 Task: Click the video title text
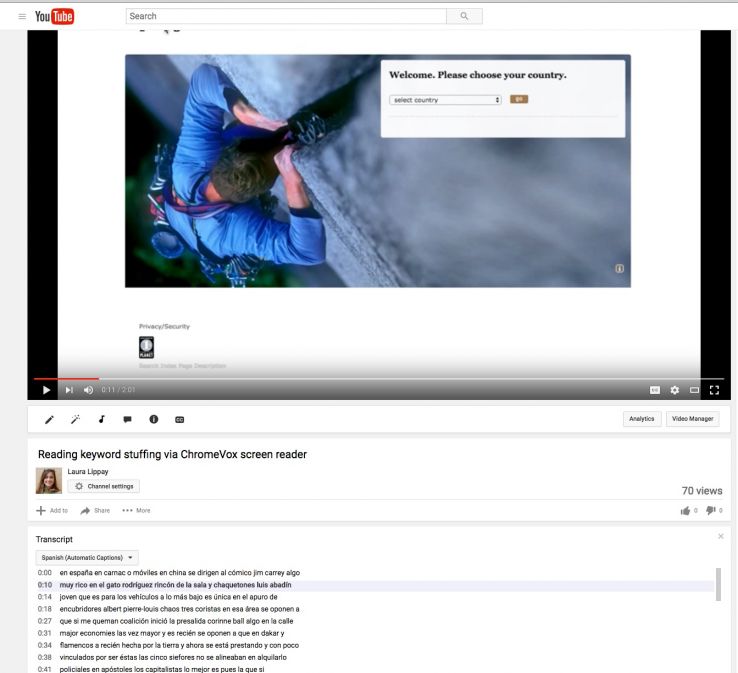pyautogui.click(x=172, y=454)
